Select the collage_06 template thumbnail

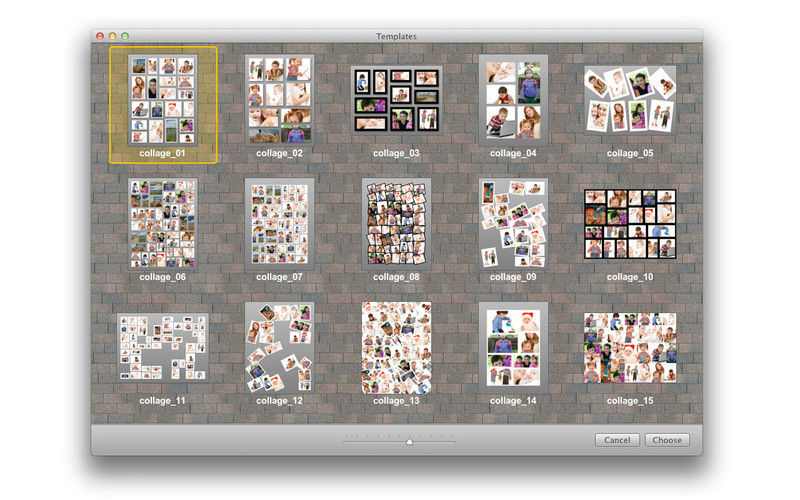pyautogui.click(x=162, y=223)
